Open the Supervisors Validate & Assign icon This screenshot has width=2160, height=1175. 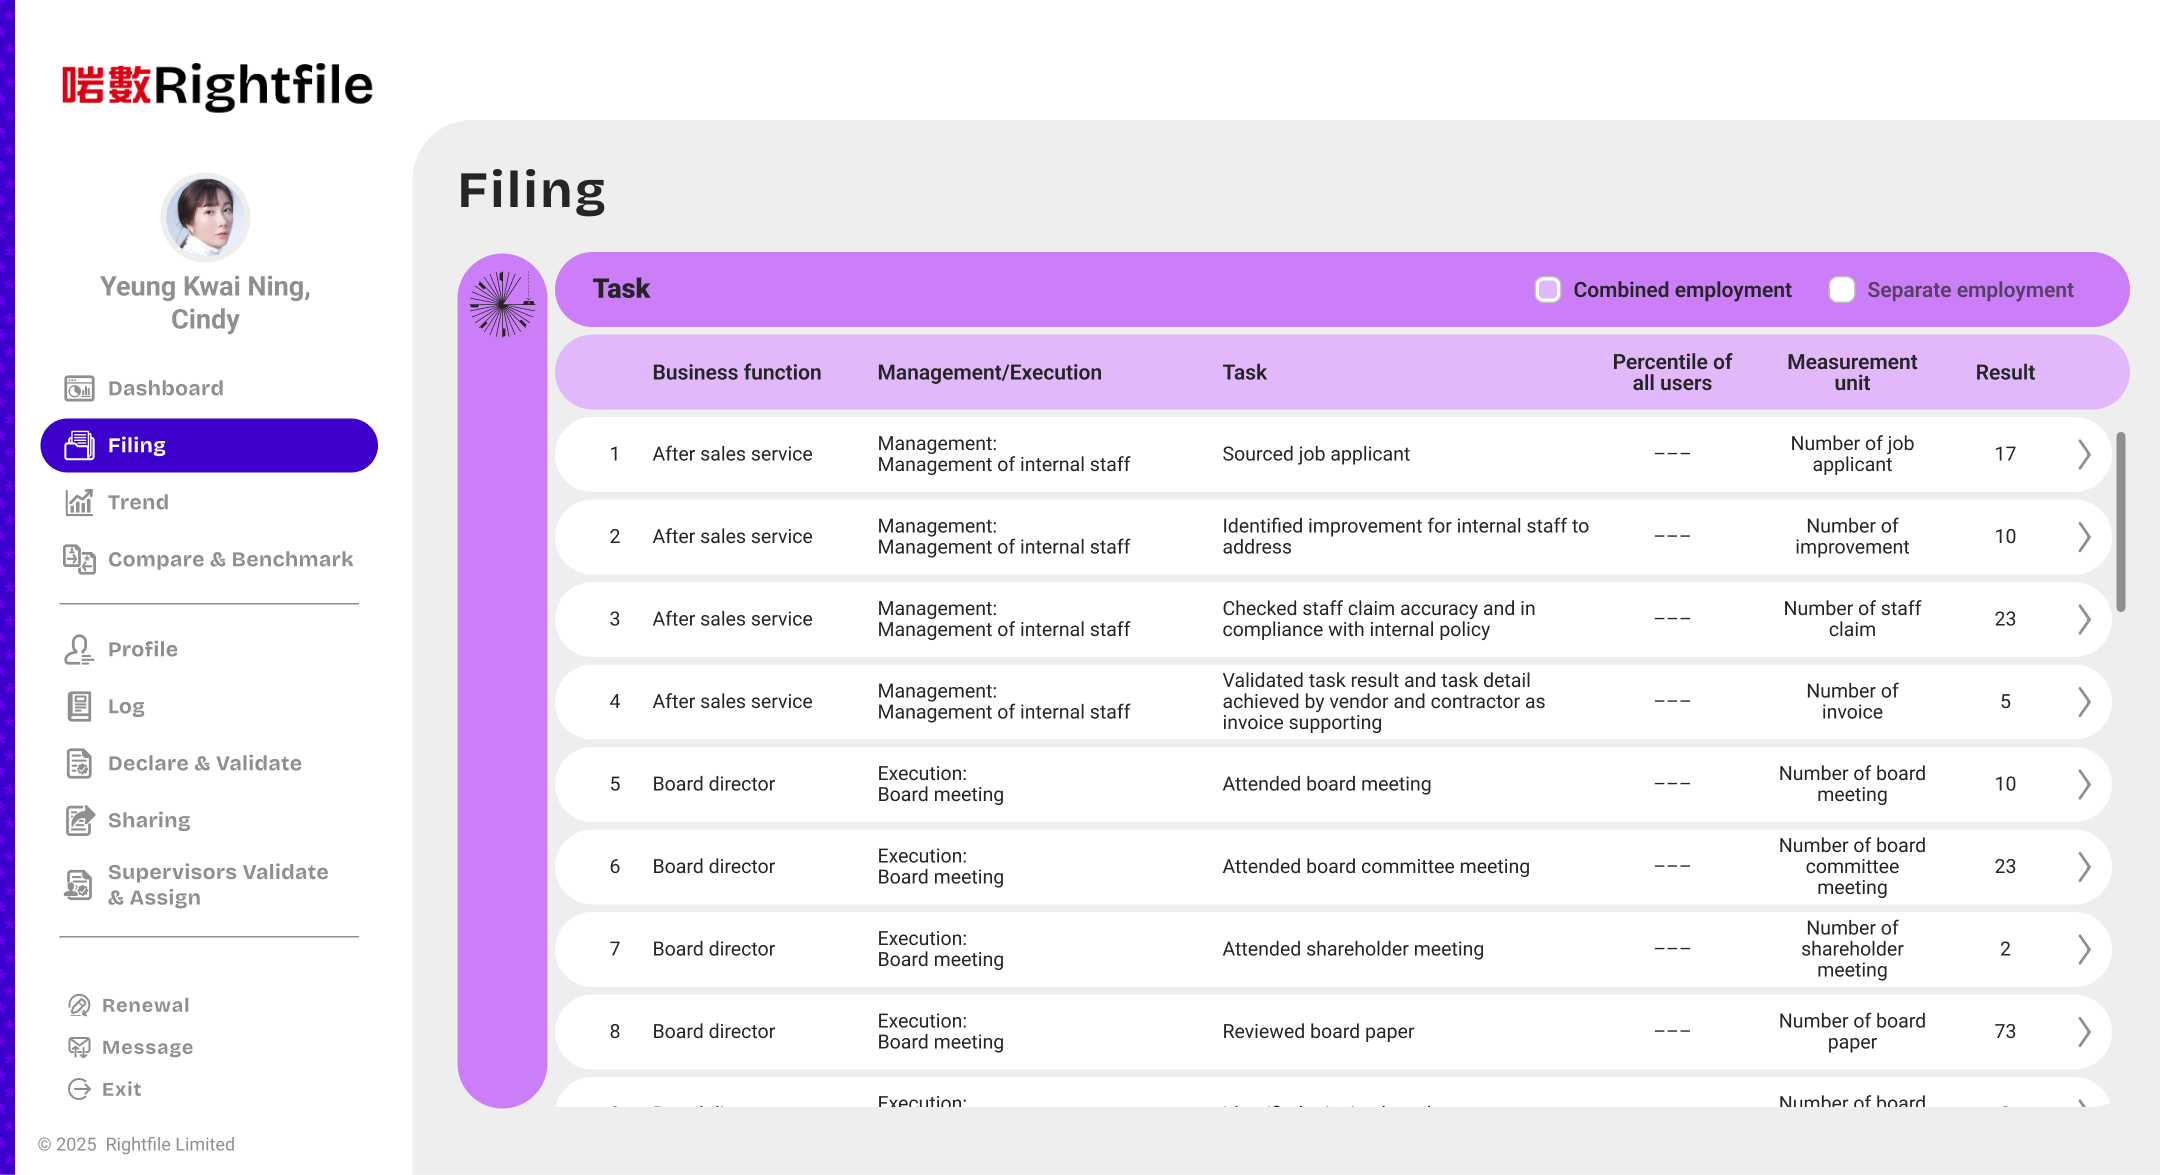[x=78, y=884]
